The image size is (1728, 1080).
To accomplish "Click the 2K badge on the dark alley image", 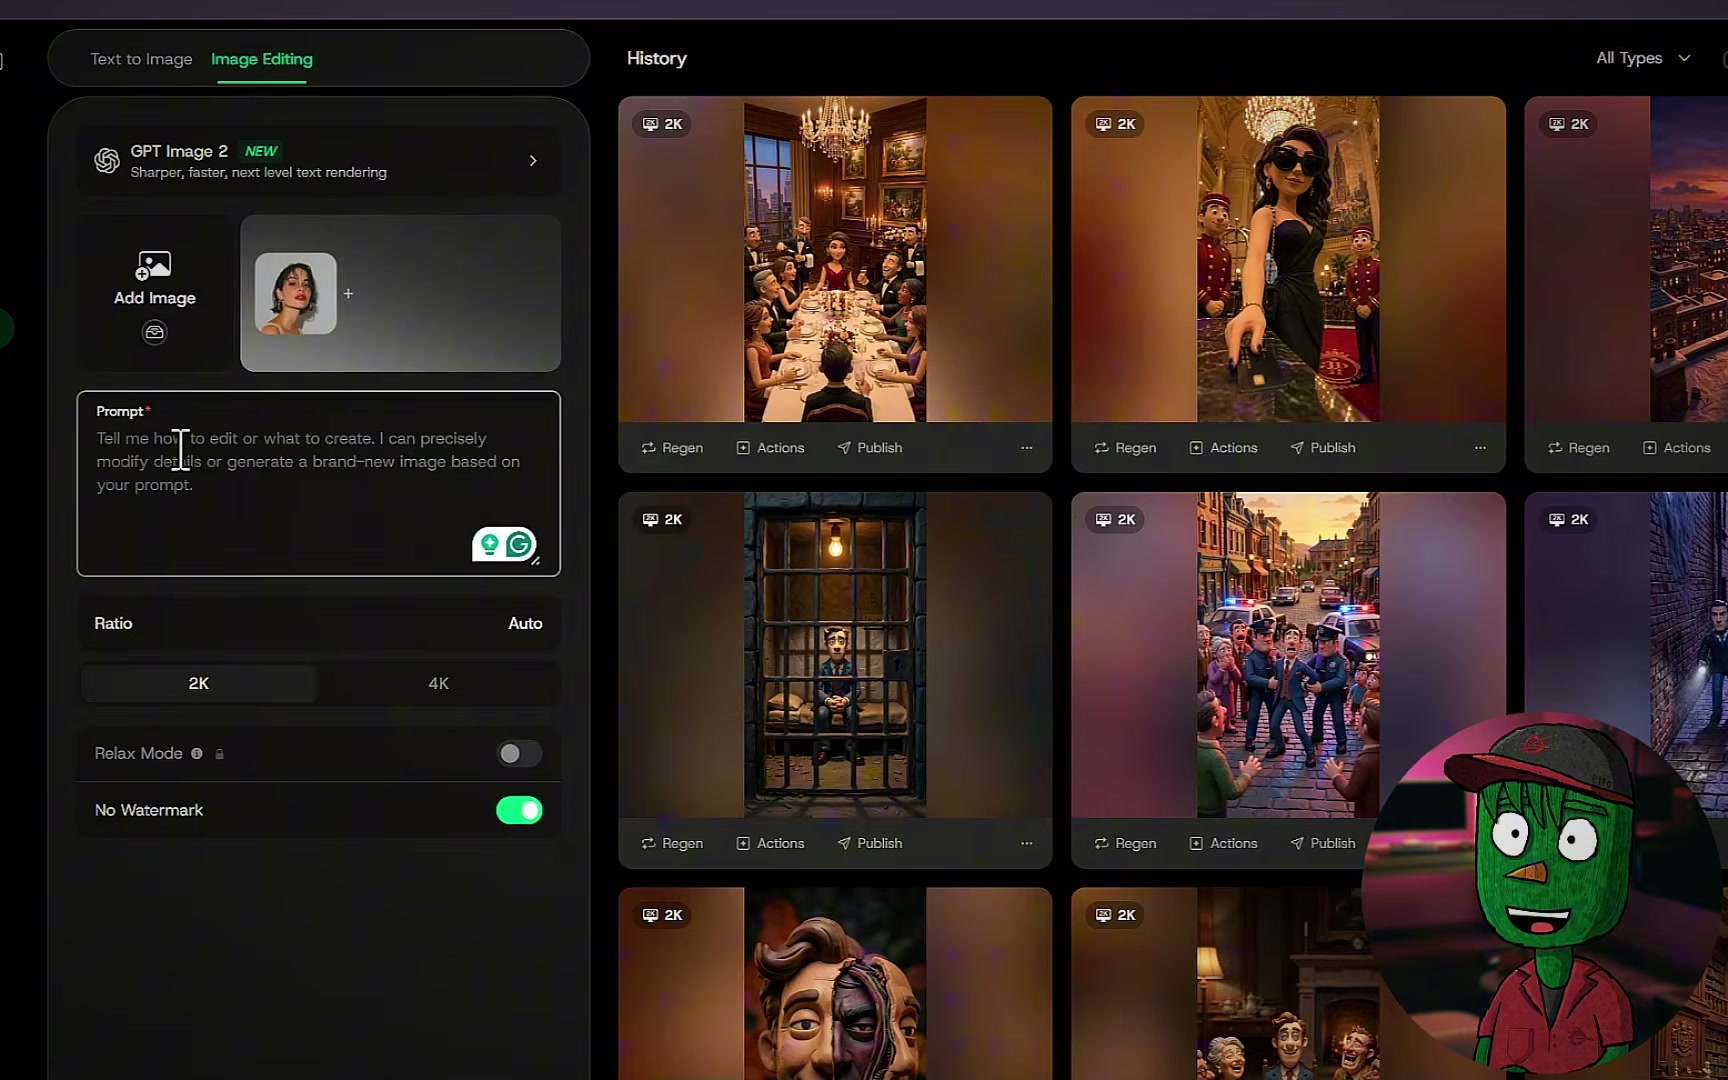I will pos(1569,519).
